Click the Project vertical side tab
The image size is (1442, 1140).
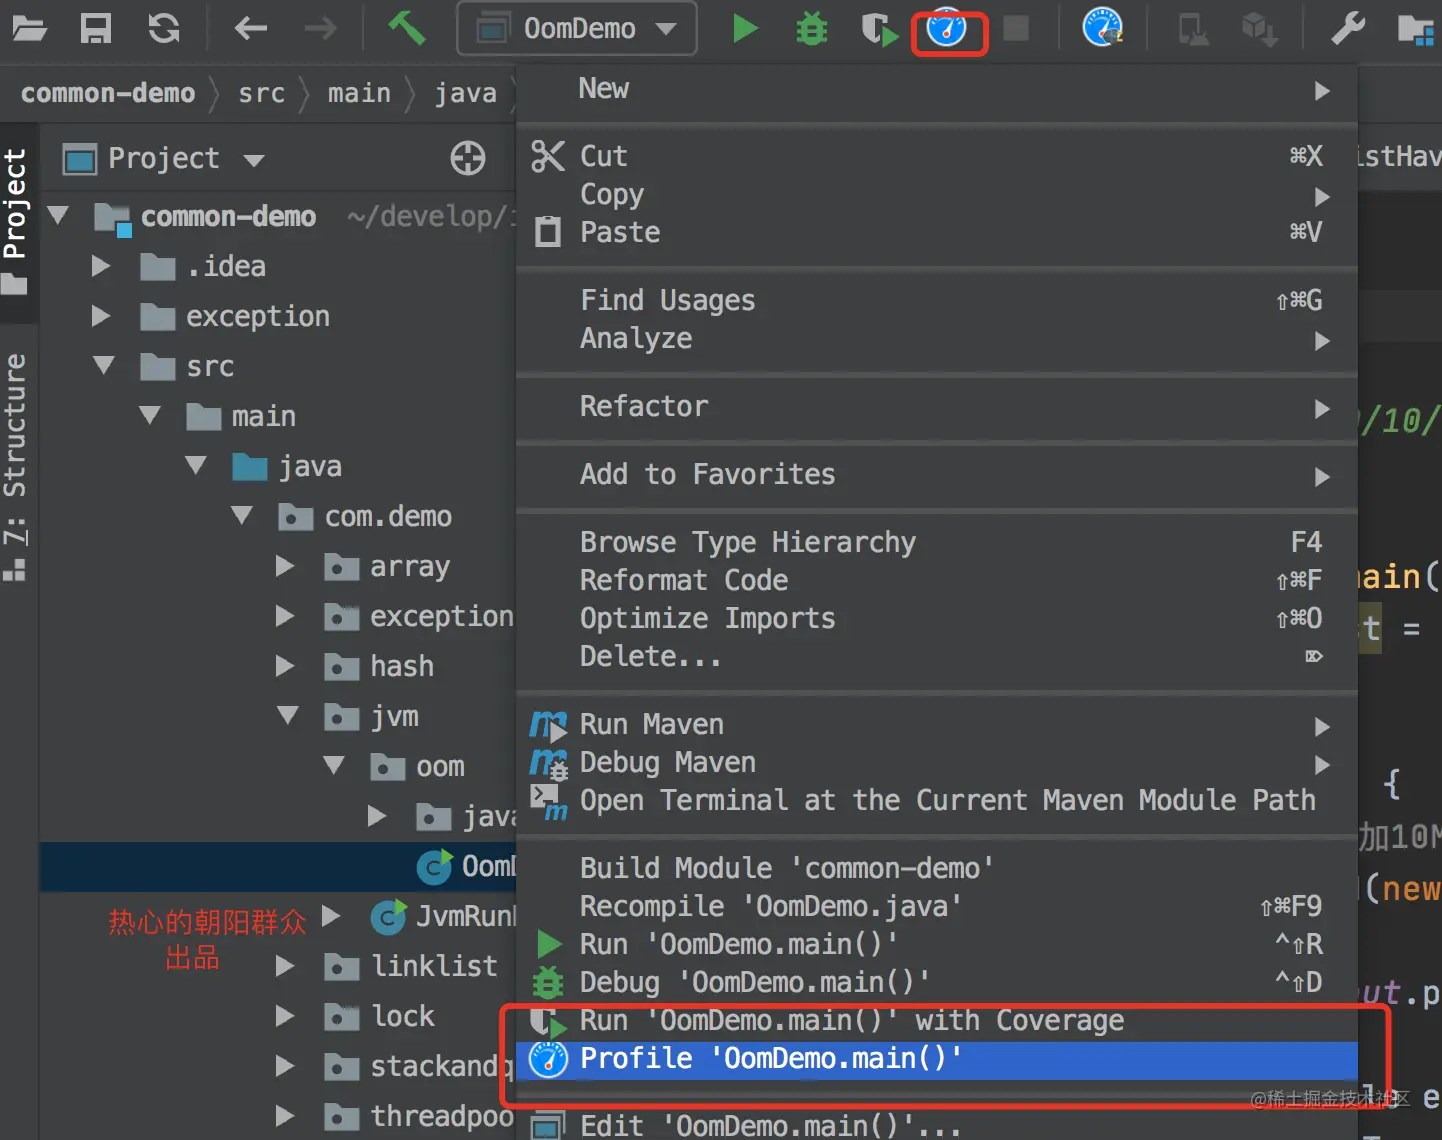15,220
